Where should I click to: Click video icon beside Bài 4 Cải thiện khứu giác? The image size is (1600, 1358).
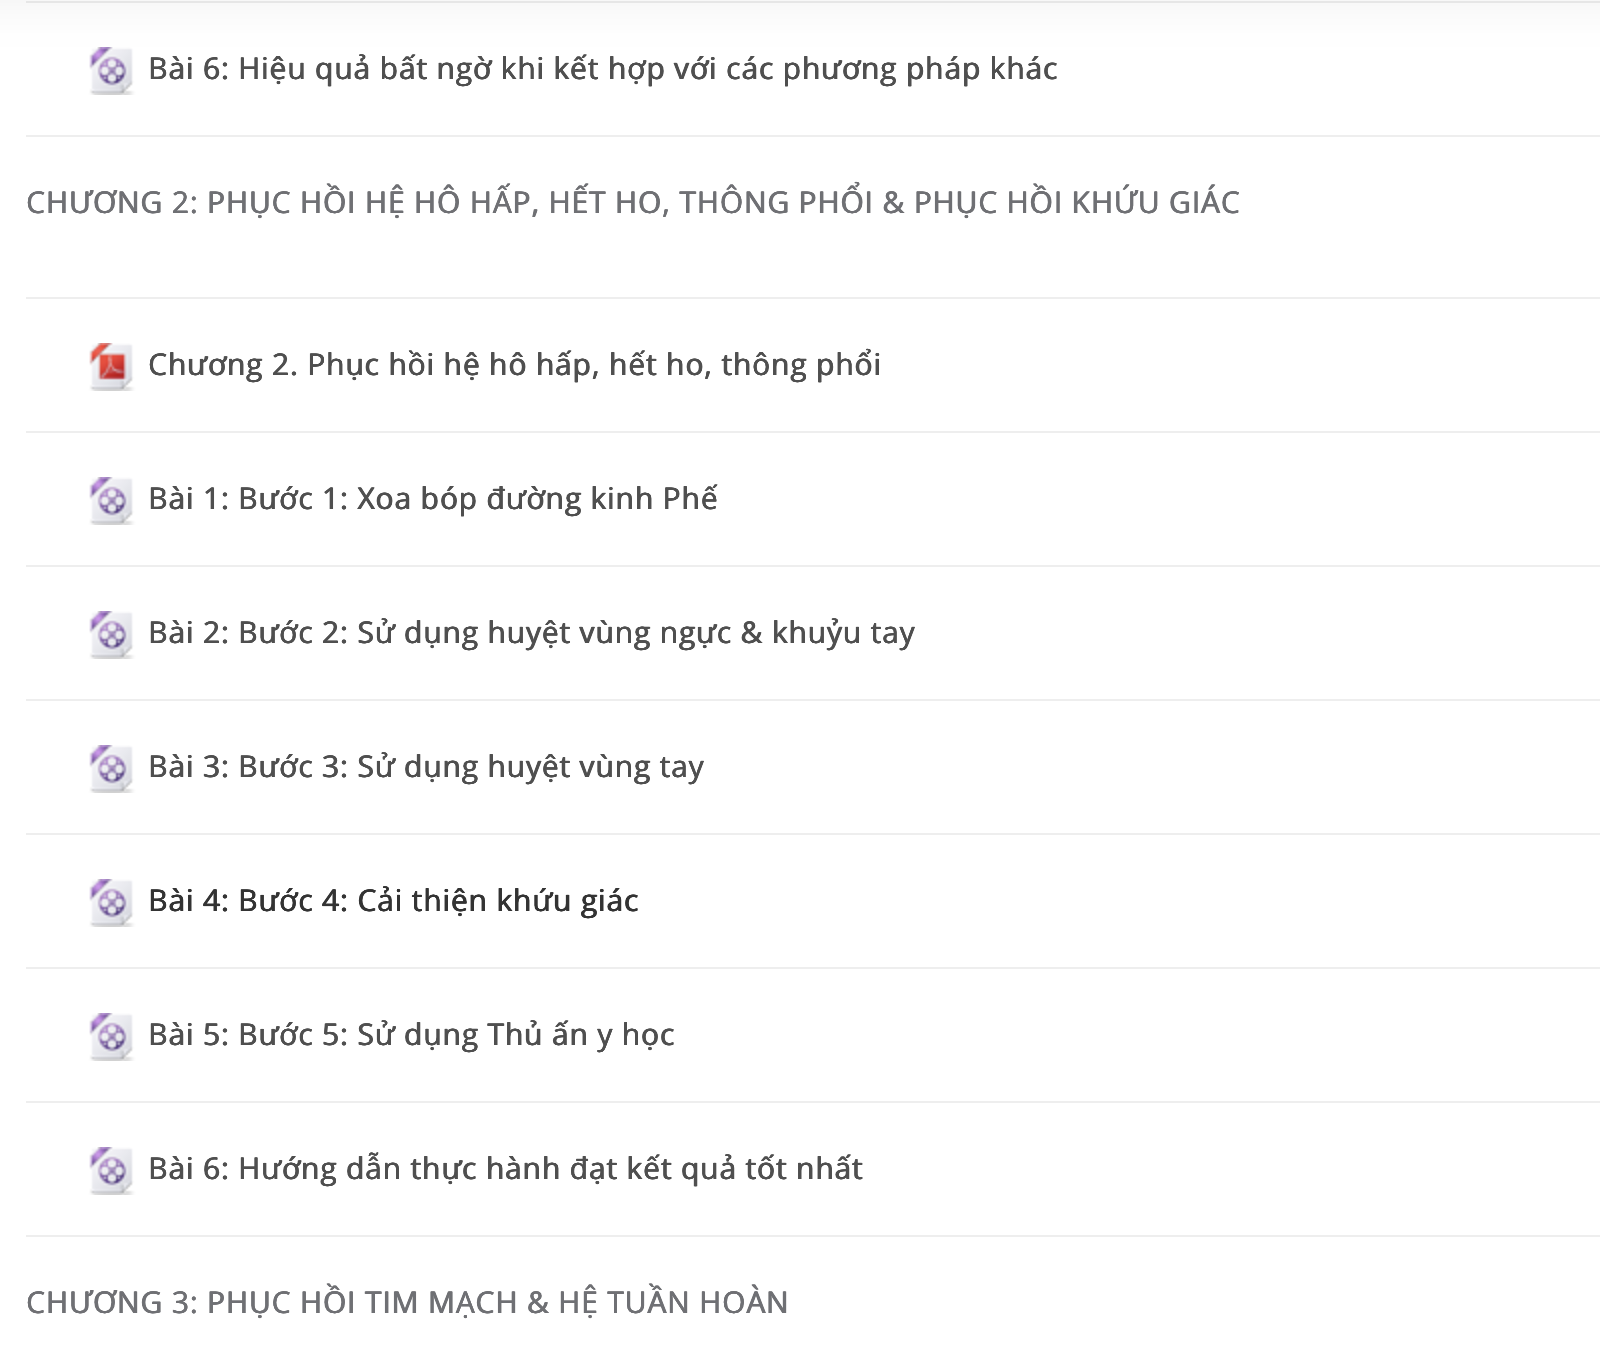(111, 902)
